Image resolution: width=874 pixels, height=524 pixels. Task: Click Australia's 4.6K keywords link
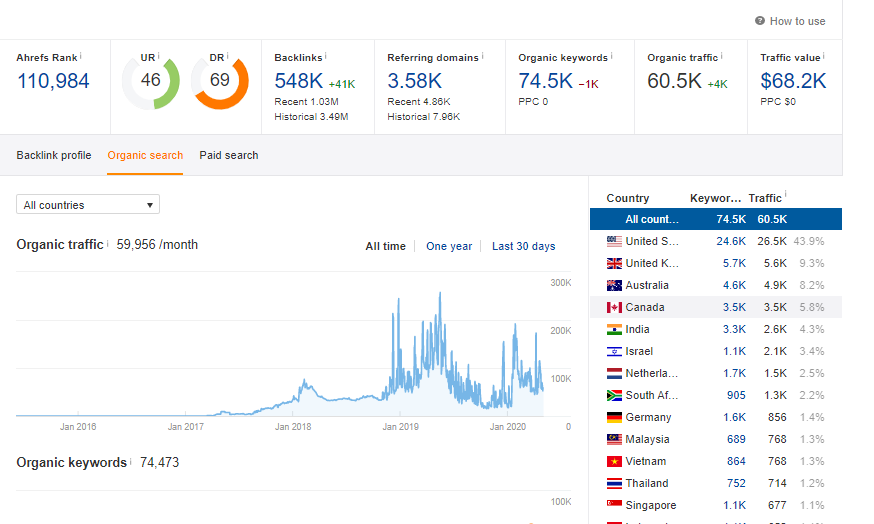coord(734,285)
